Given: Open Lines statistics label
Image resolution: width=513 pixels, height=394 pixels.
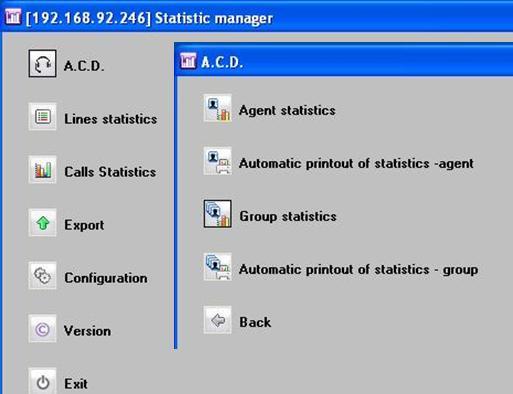Looking at the screenshot, I should coord(110,119).
